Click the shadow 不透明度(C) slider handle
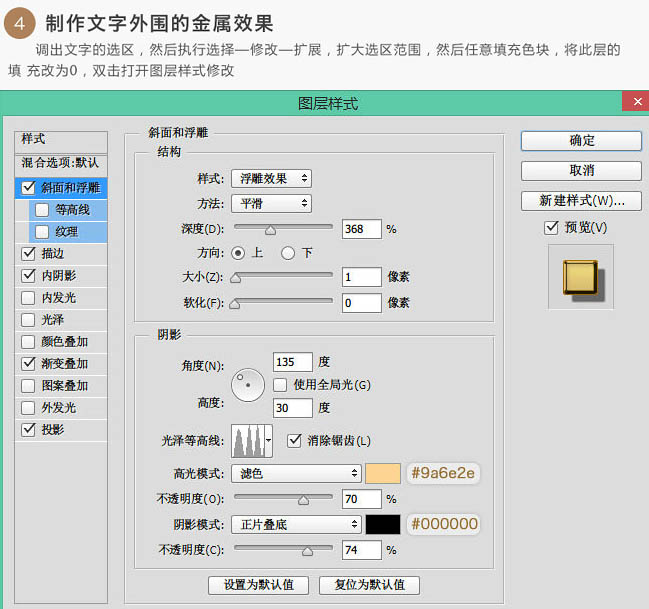Screen dimensions: 649x609 tap(308, 551)
